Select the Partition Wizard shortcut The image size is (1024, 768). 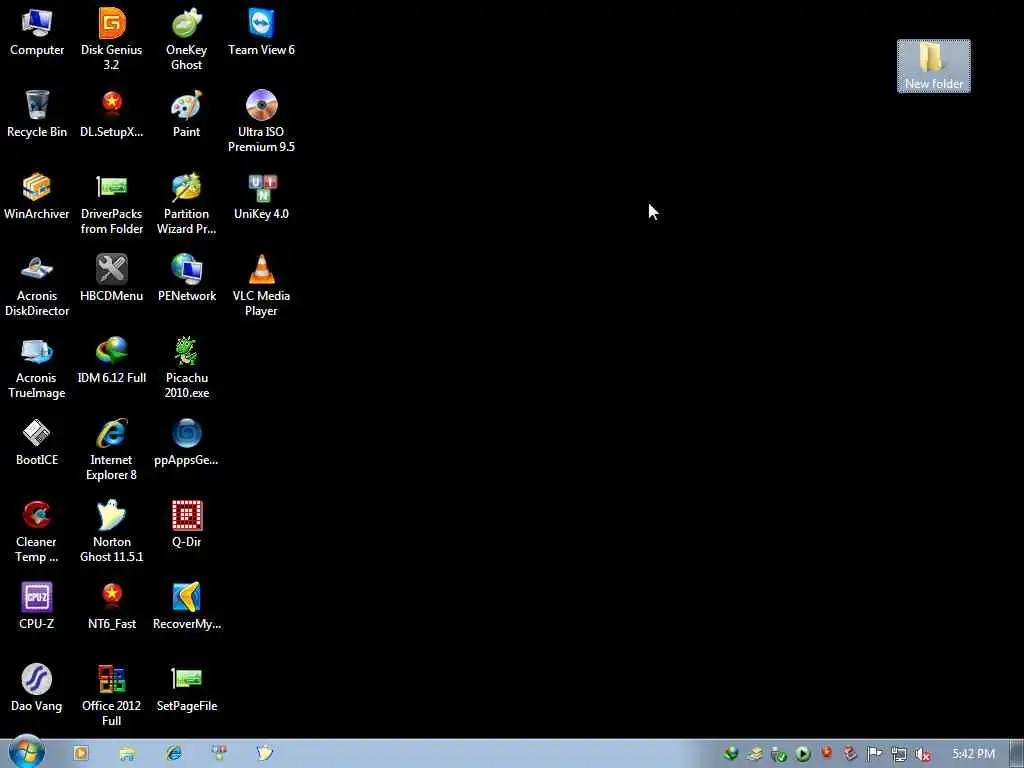[x=187, y=204]
